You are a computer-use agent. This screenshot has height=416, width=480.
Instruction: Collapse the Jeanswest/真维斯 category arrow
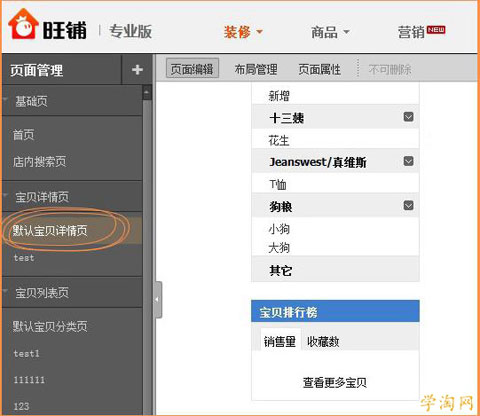[x=408, y=161]
